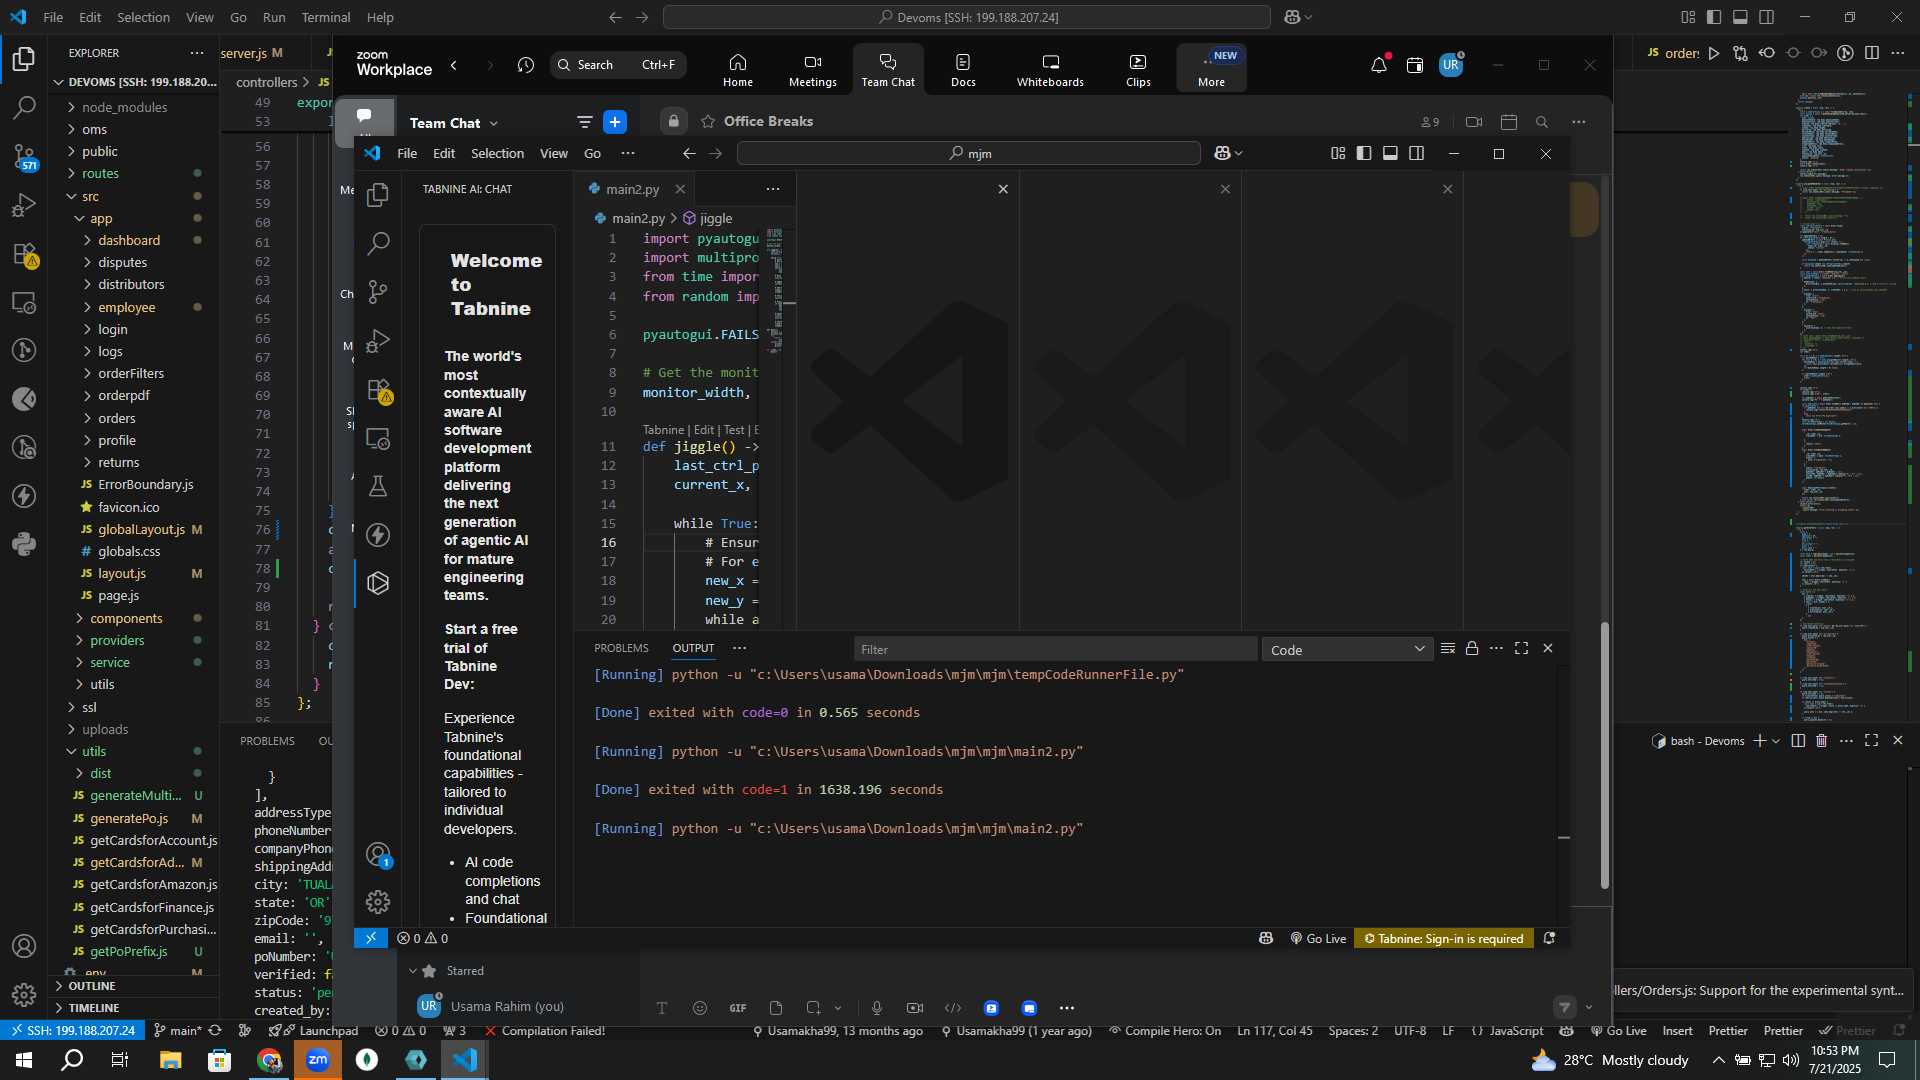
Task: Toggle panel layout in inner VS Code window
Action: coord(1390,153)
